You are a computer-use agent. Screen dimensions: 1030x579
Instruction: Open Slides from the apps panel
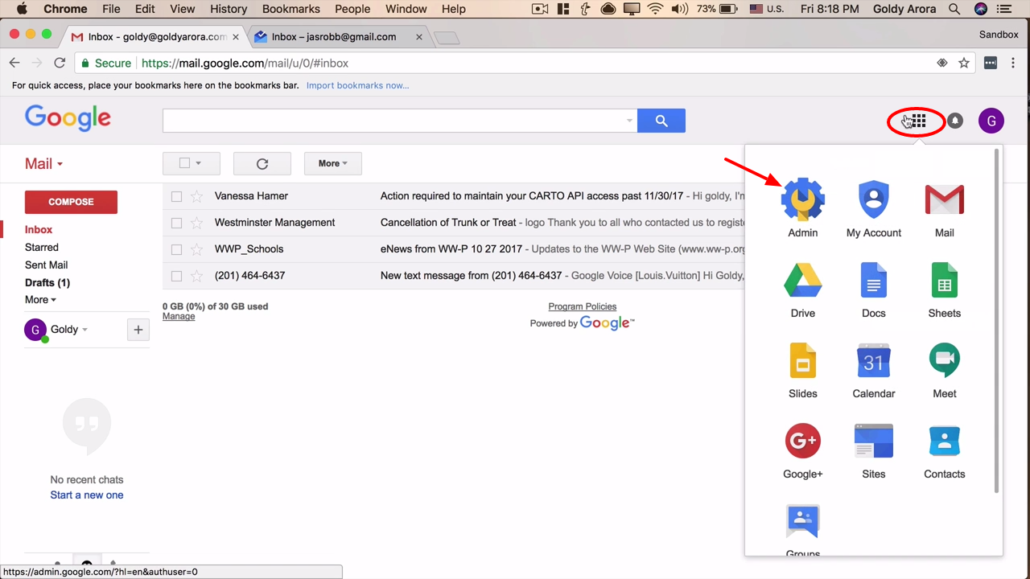coord(802,369)
